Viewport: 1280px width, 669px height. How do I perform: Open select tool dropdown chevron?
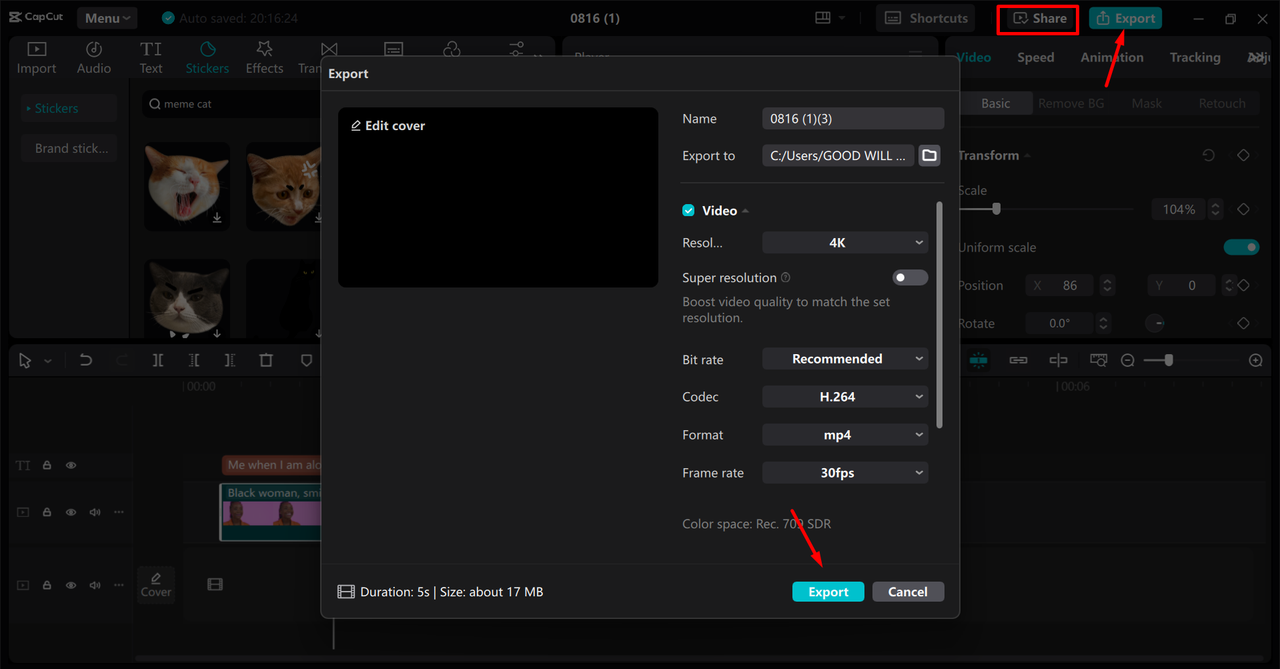click(x=47, y=361)
